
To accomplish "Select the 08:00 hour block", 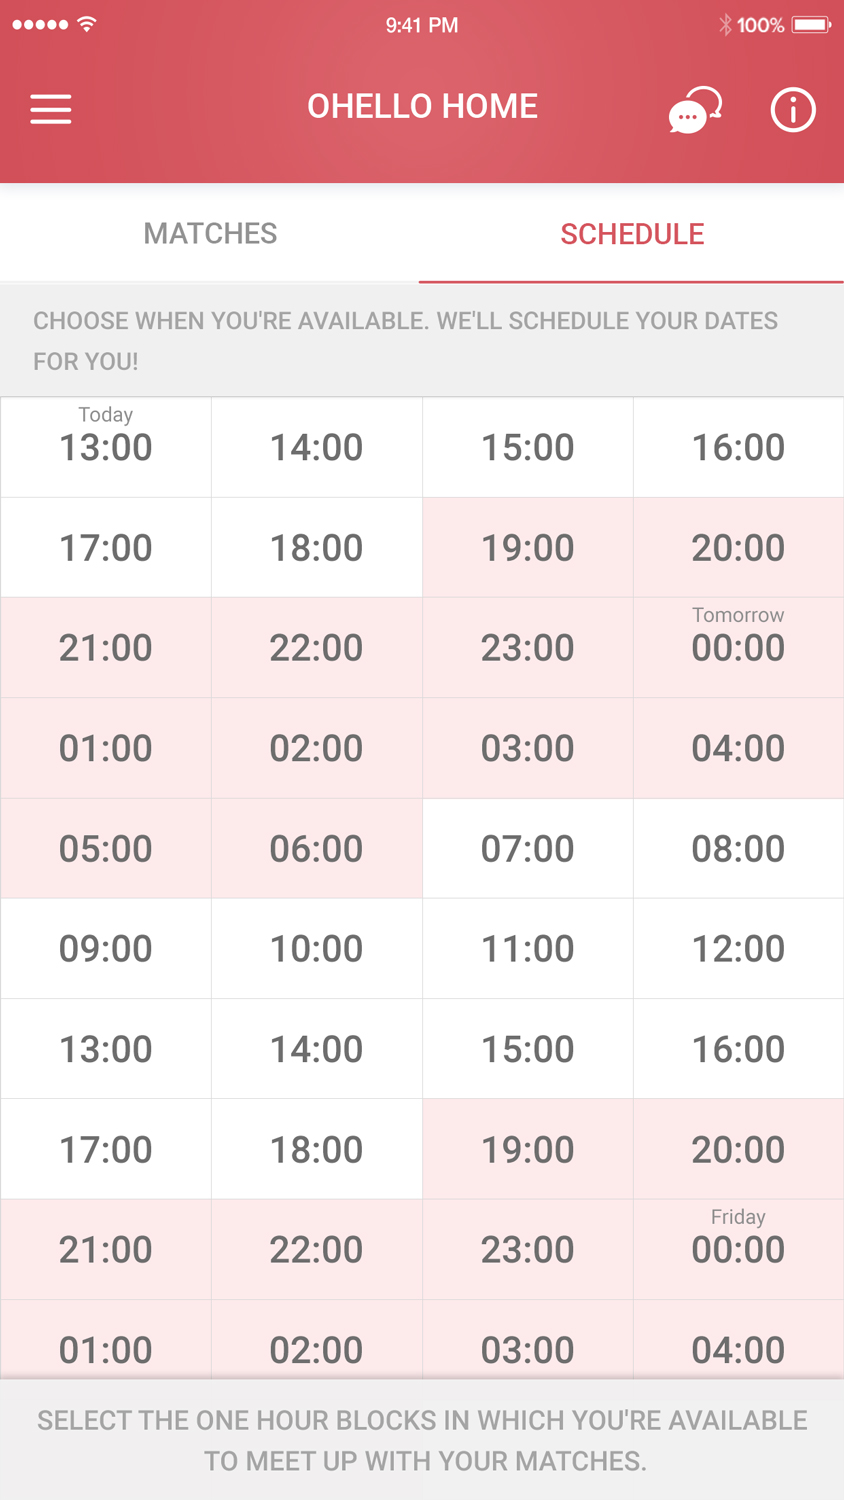I will click(738, 849).
